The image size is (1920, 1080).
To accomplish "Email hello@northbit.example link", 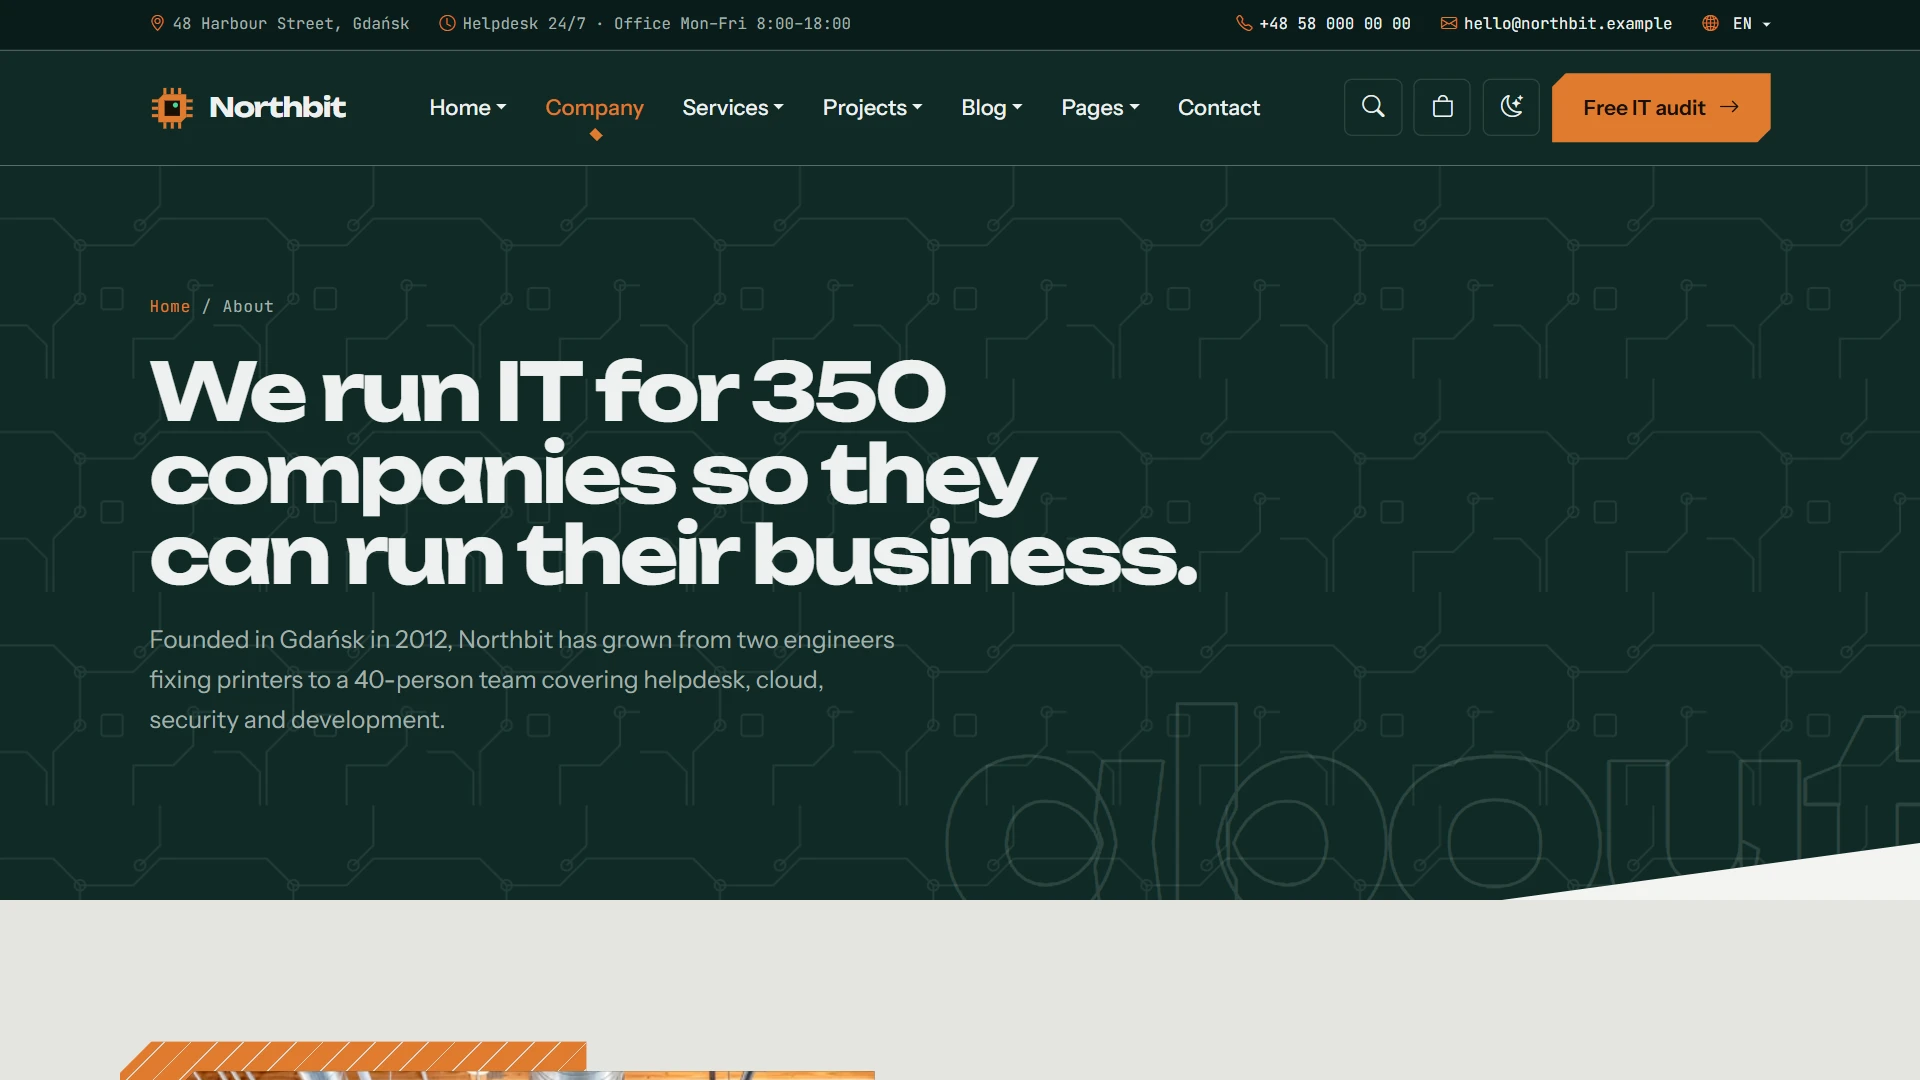I will (x=1567, y=23).
